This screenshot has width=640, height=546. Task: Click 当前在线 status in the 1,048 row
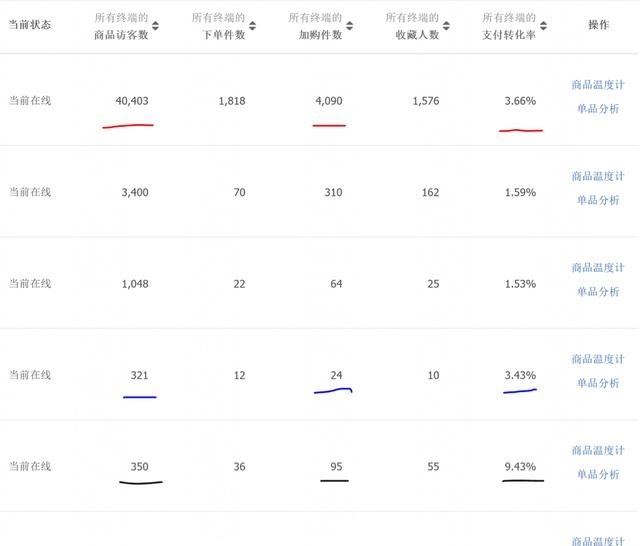(30, 284)
